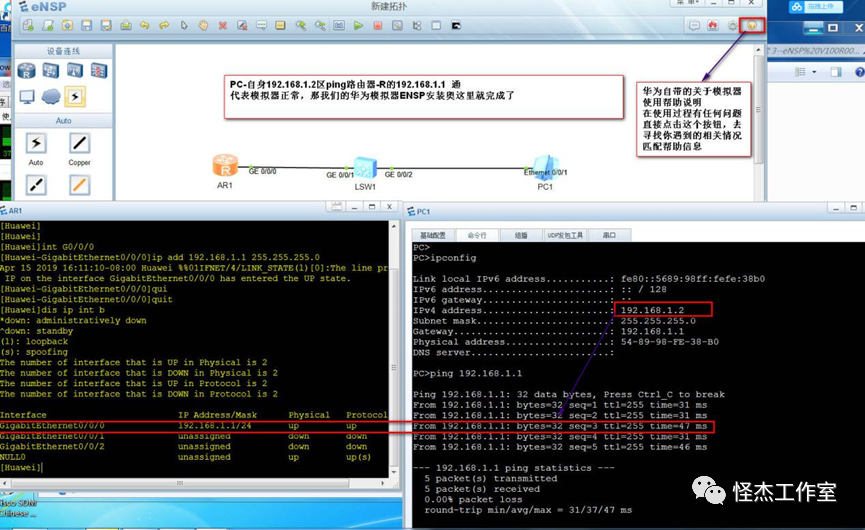Click the yellow rectangle palette icon
This screenshot has width=865, height=530.
280,25
